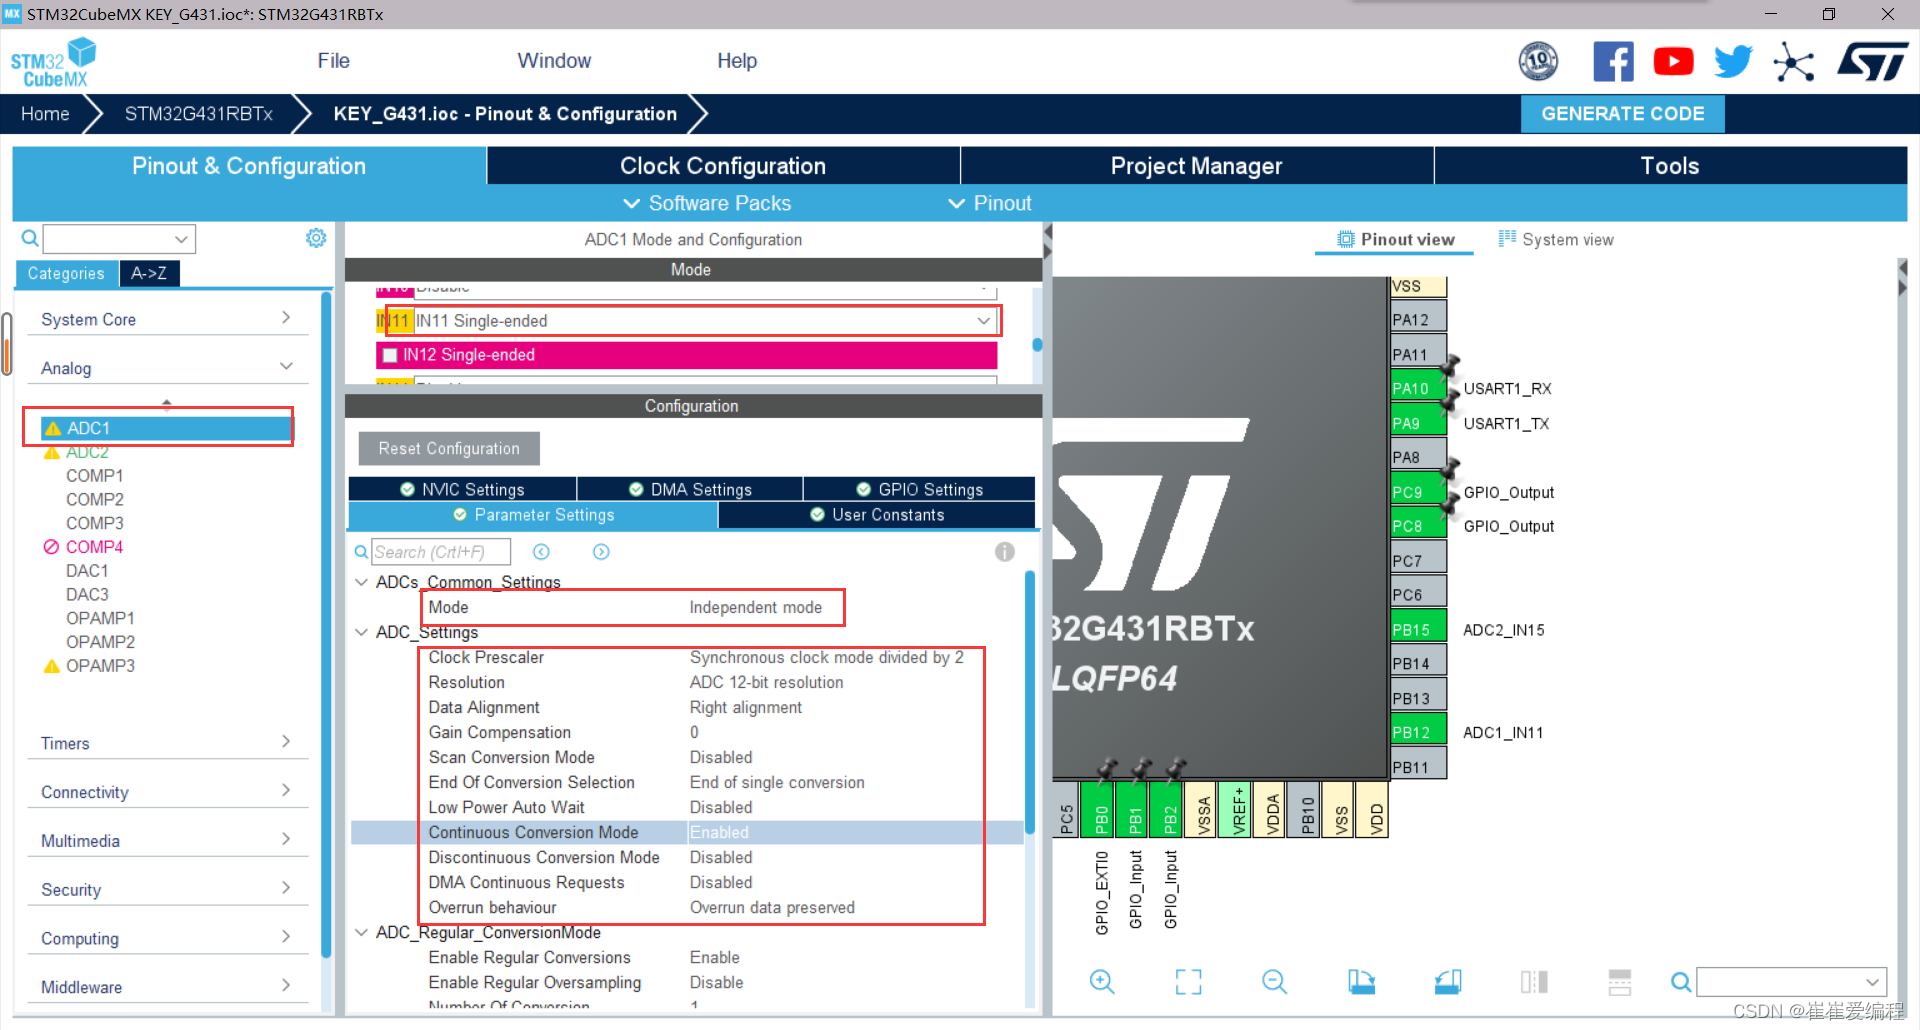Click the Reset Configuration button
Viewport: 1920px width, 1030px height.
click(x=449, y=449)
